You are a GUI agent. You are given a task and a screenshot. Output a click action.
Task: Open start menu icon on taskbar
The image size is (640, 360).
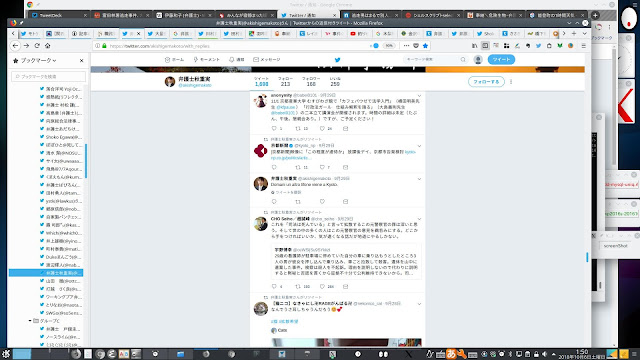click(6, 353)
